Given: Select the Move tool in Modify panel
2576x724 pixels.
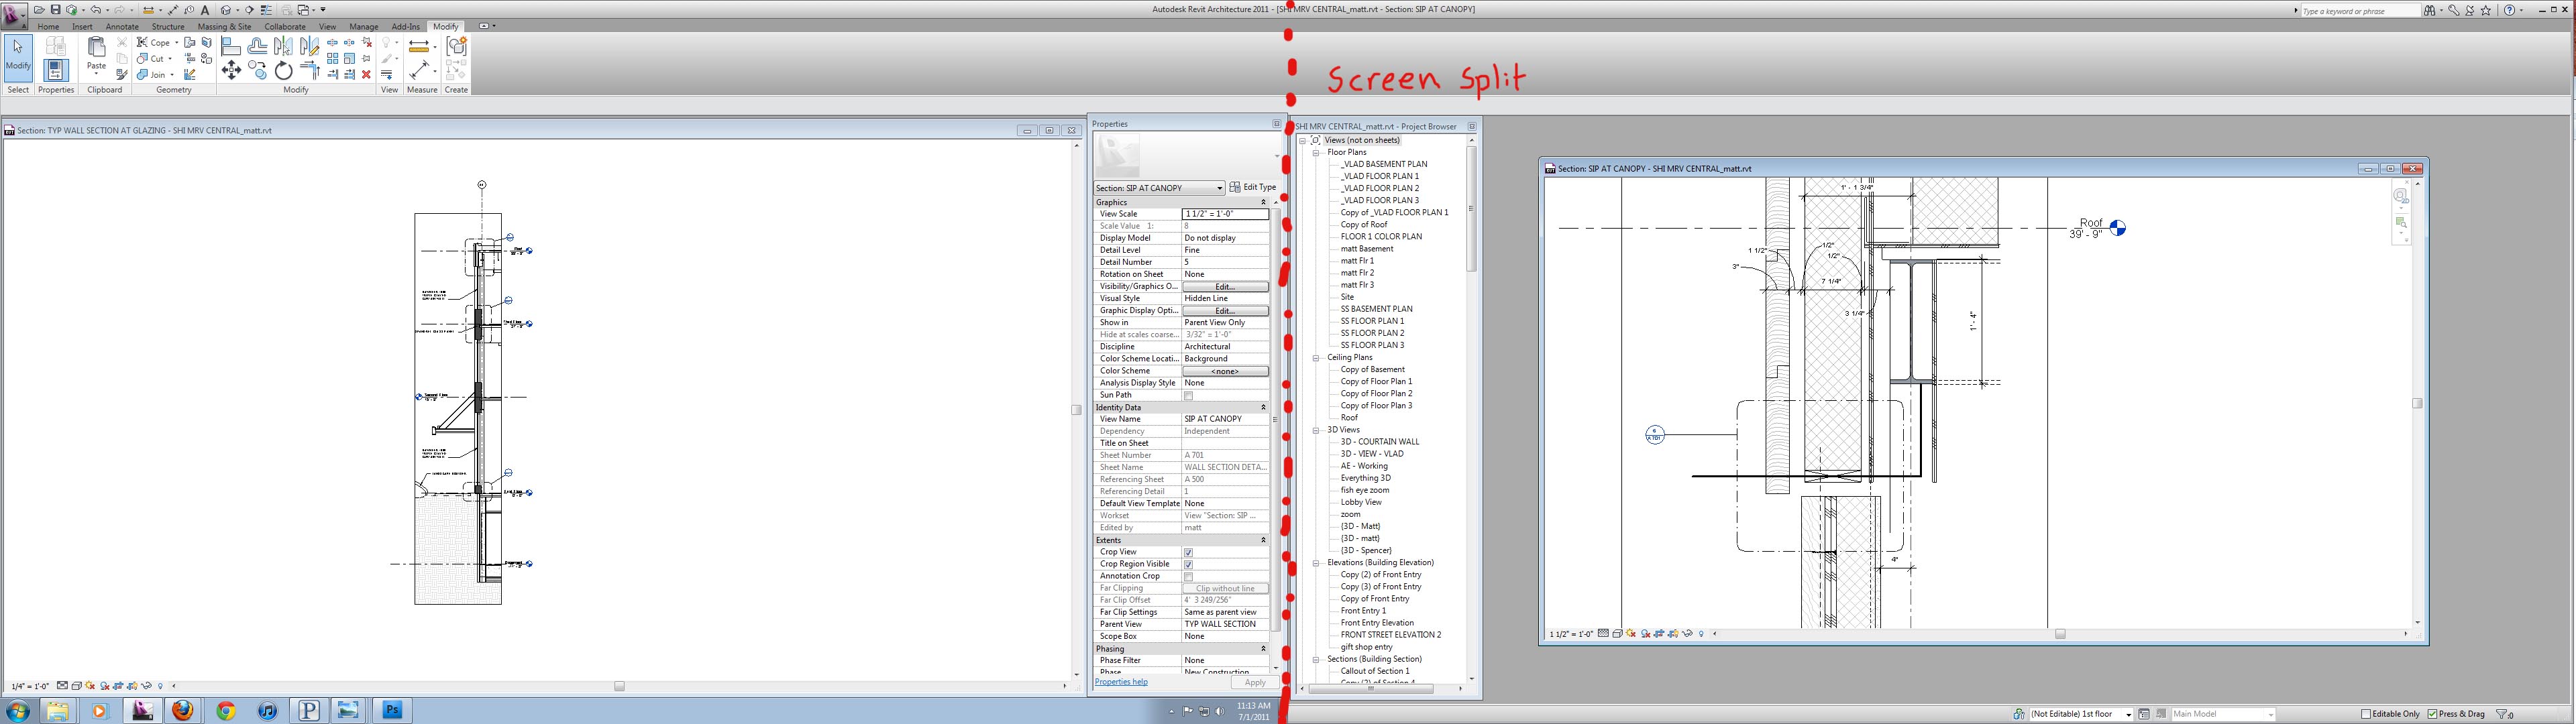Looking at the screenshot, I should click(x=232, y=70).
